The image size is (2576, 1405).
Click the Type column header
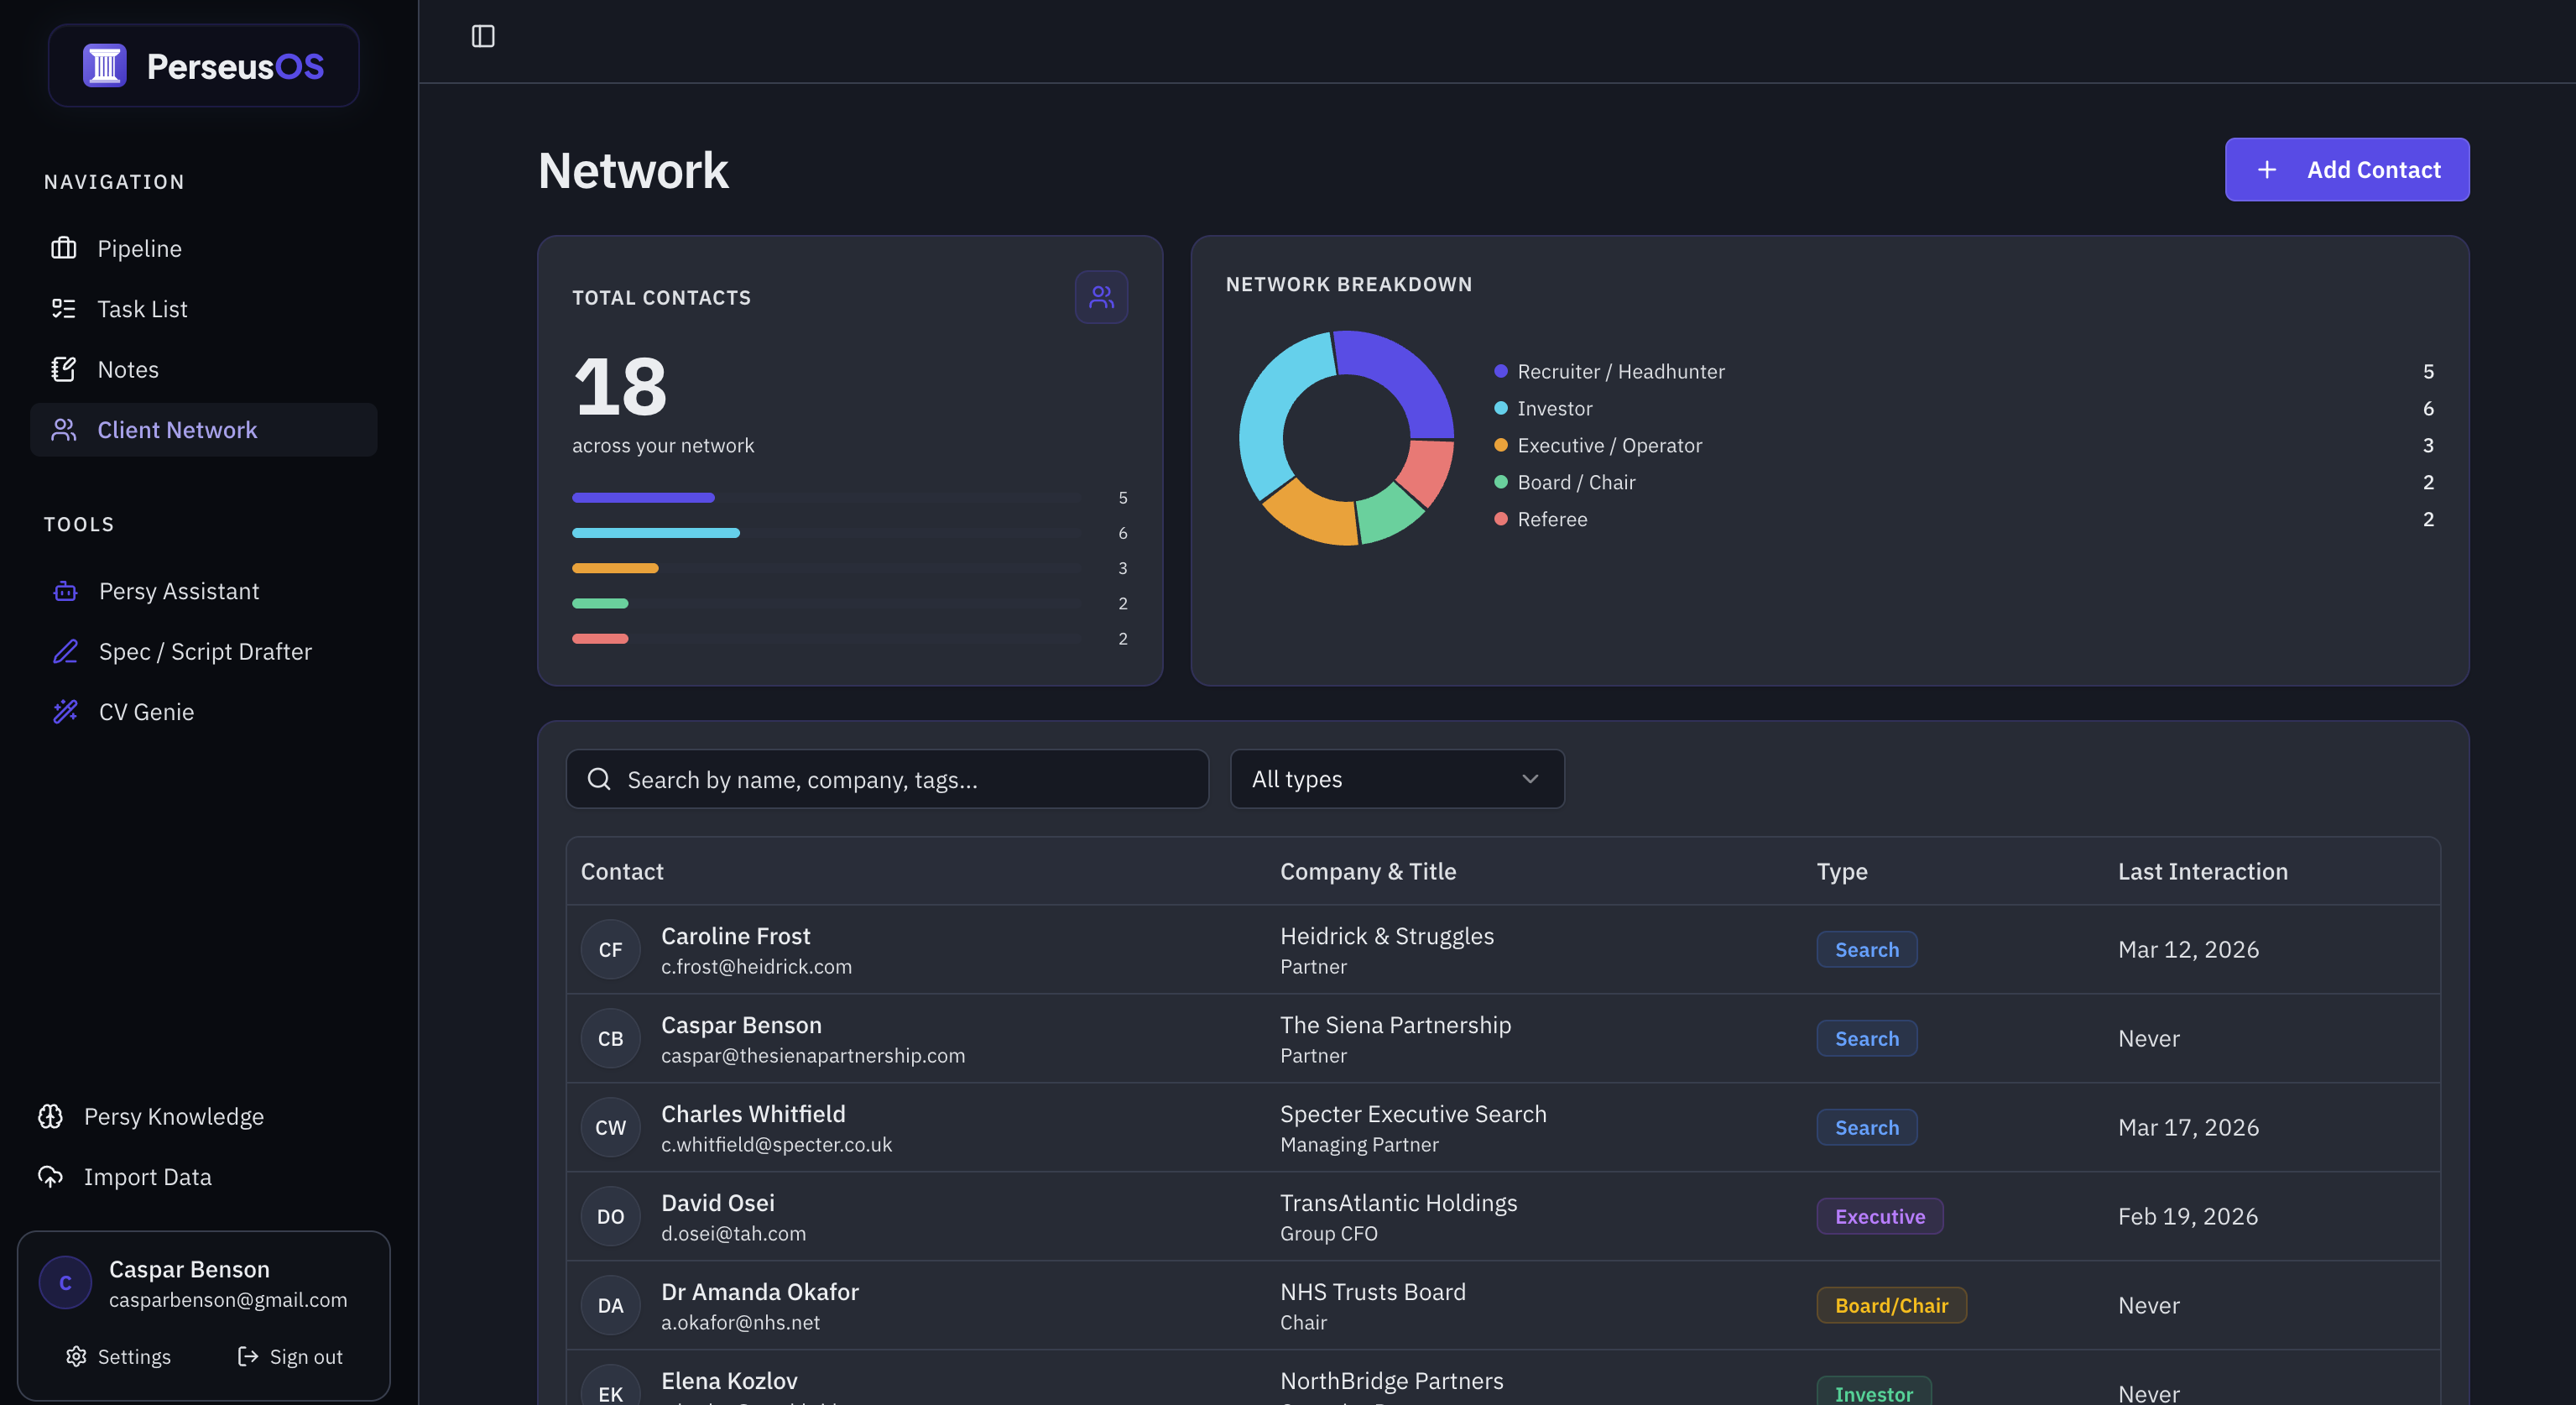pos(1842,872)
